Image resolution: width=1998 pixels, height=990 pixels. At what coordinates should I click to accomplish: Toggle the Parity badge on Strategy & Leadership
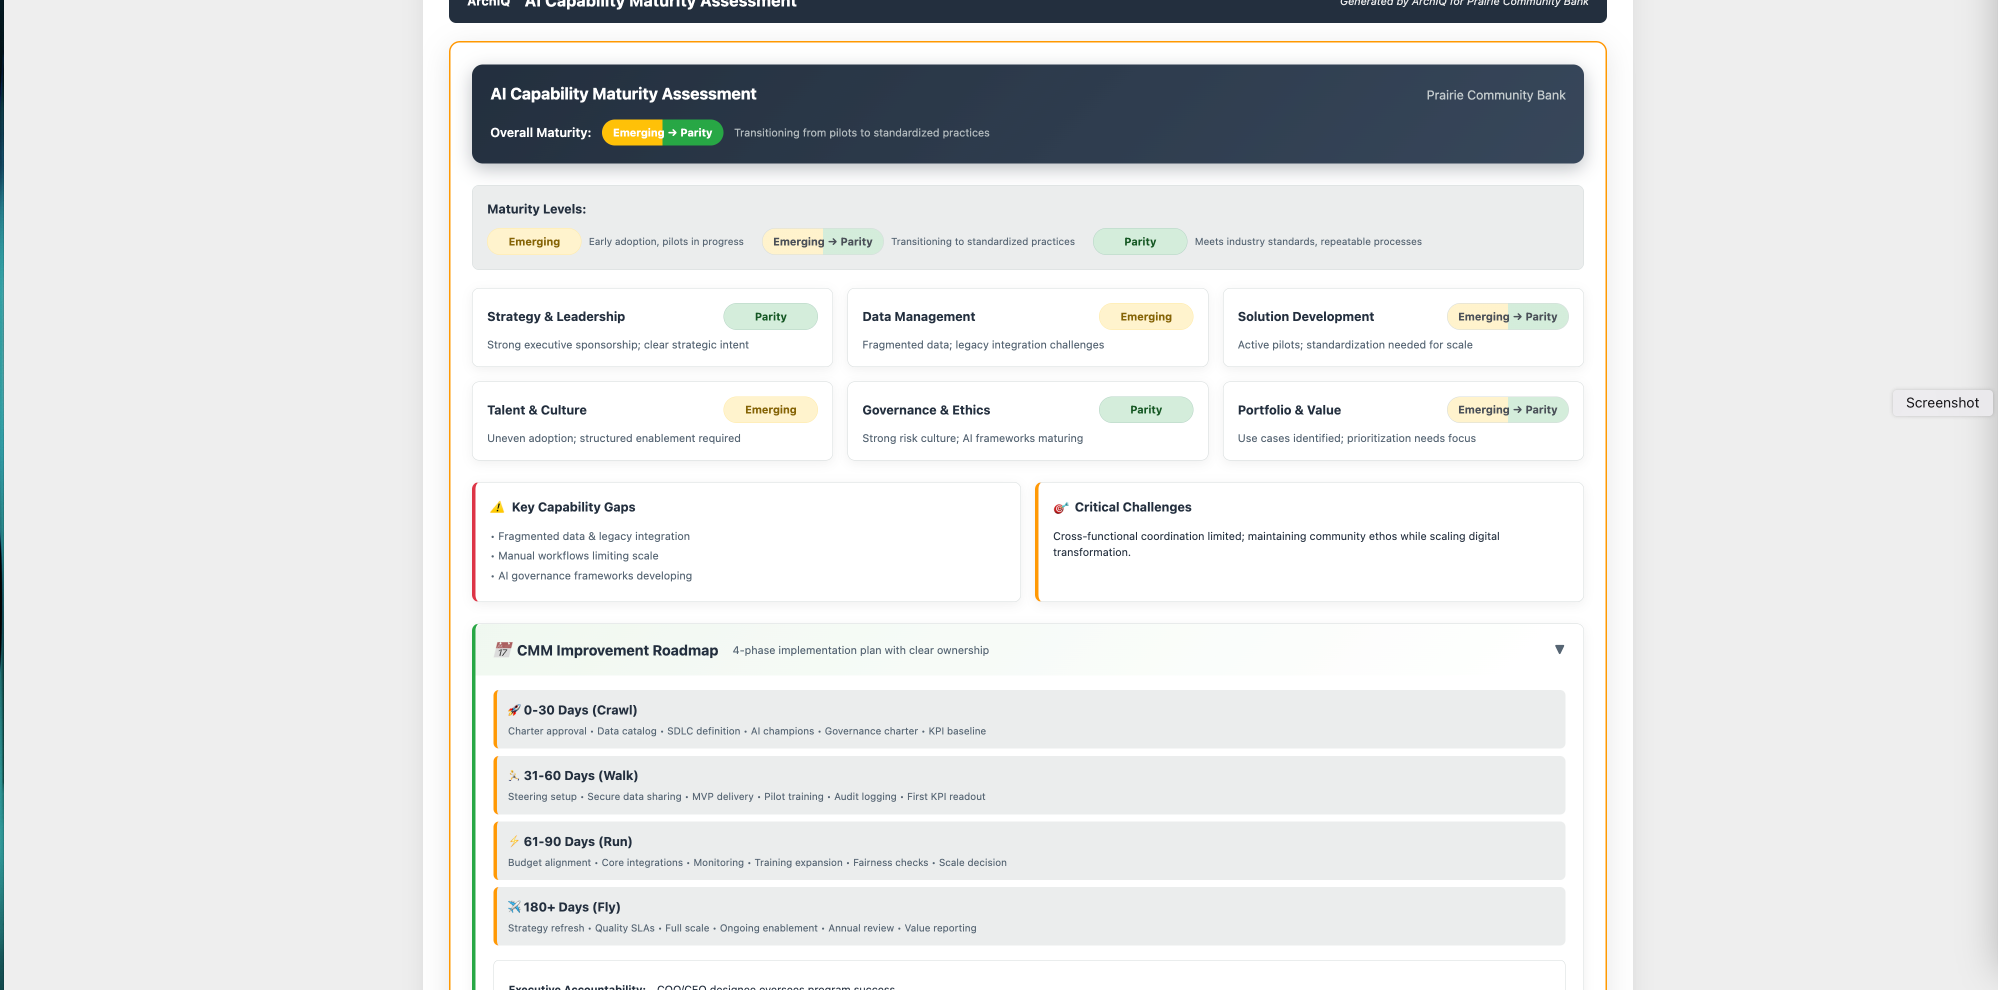tap(770, 316)
